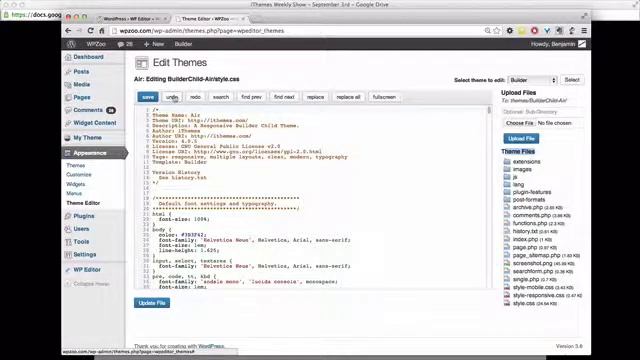Image resolution: width=640 pixels, height=360 pixels.
Task: Click the replace button
Action: tap(315, 97)
